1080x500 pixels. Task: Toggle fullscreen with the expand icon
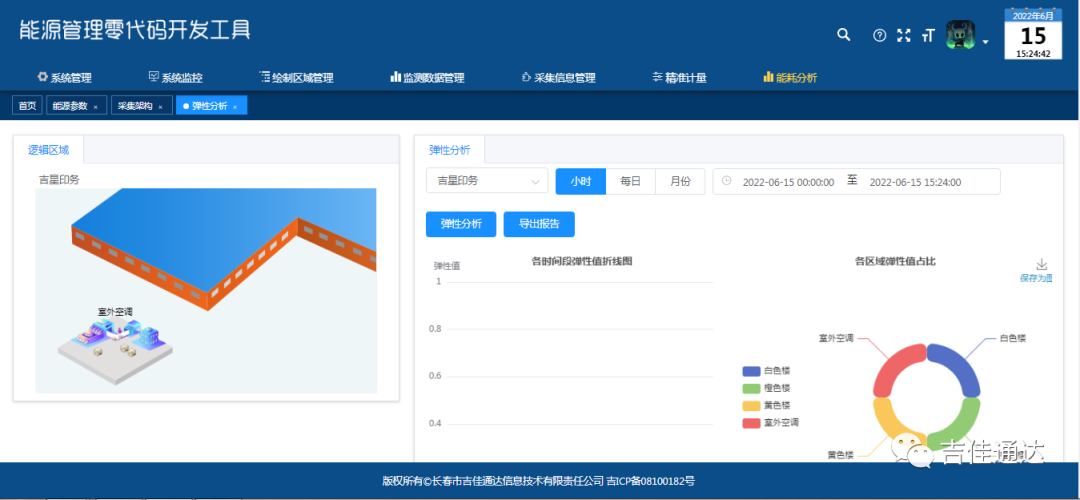903,35
